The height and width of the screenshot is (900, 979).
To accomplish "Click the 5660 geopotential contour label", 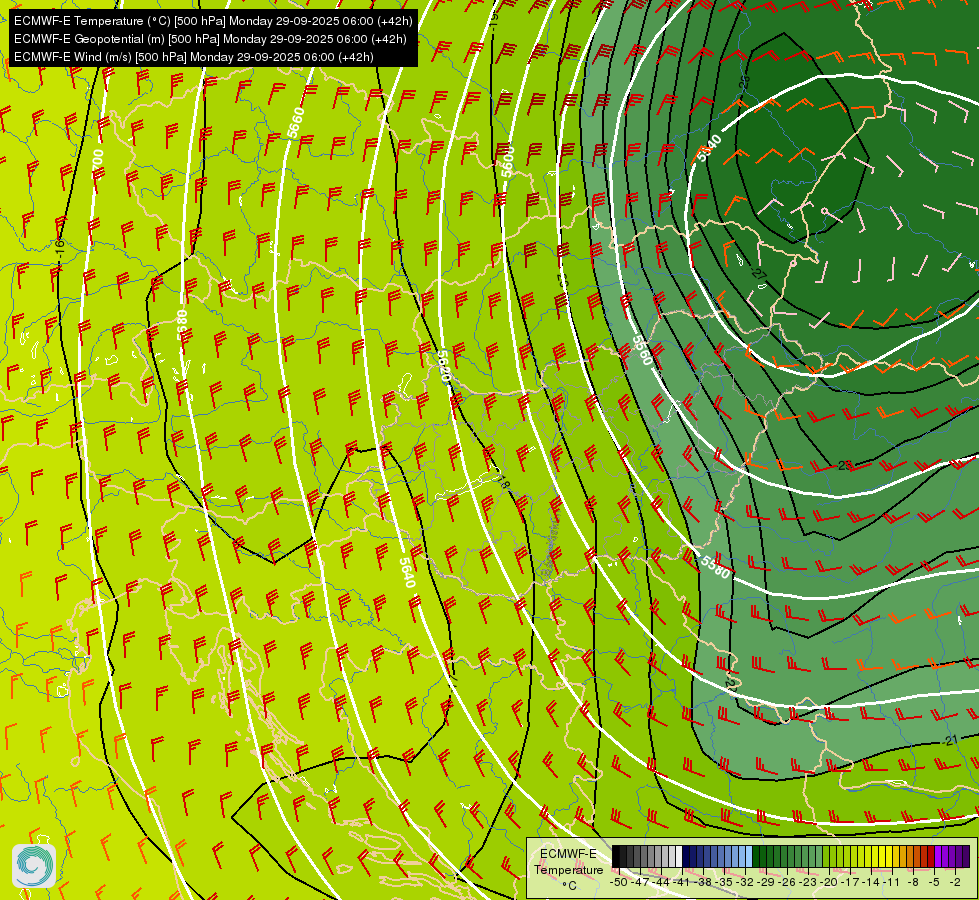I will point(296,122).
